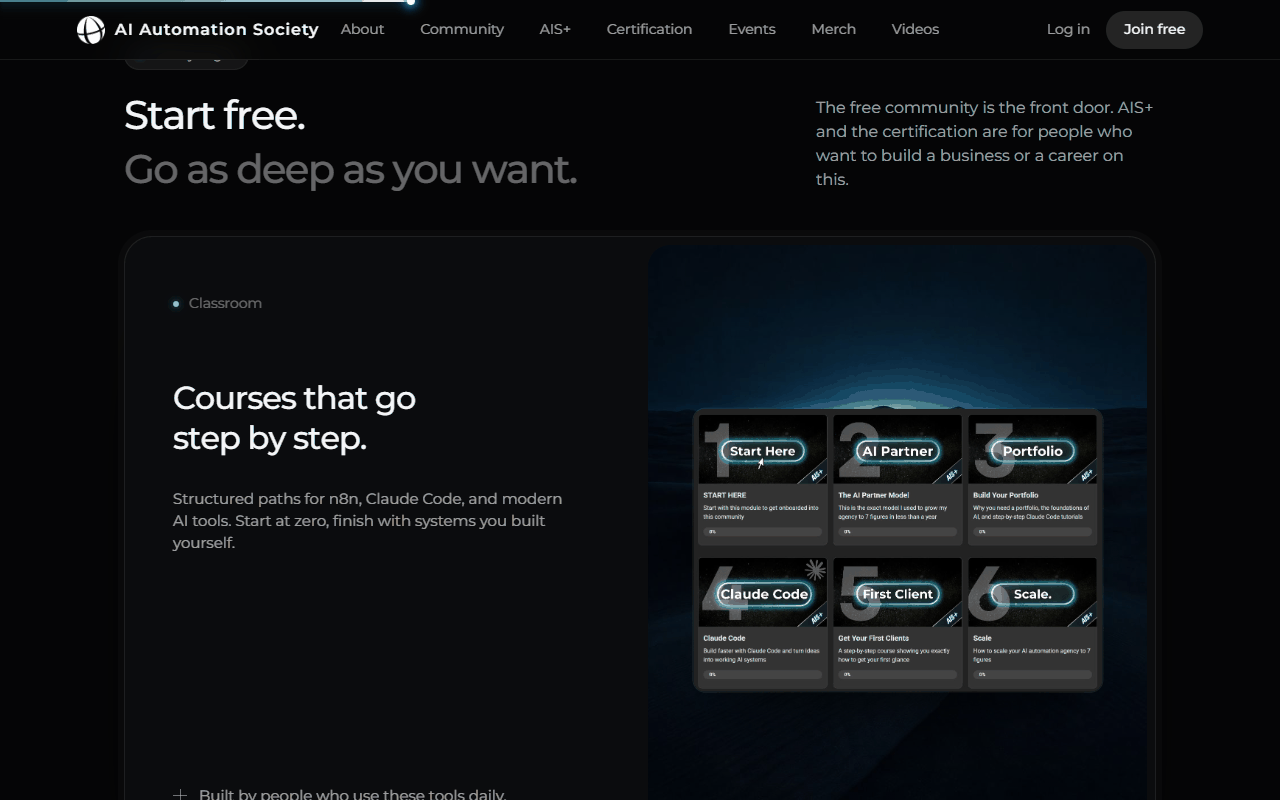Viewport: 1280px width, 800px height.
Task: Click the 'Go as deep as you want.' subheading
Action: click(x=350, y=170)
